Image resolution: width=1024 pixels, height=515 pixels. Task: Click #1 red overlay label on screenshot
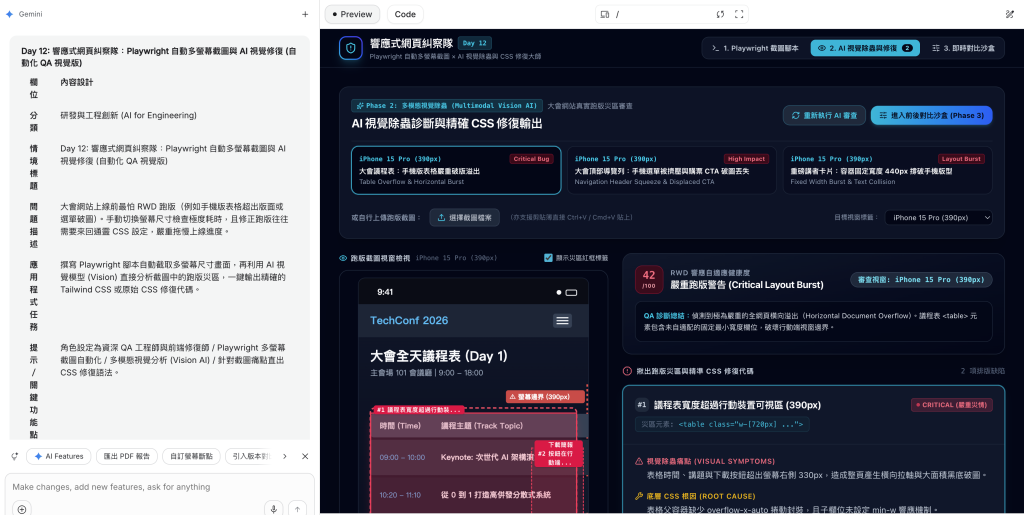(418, 409)
